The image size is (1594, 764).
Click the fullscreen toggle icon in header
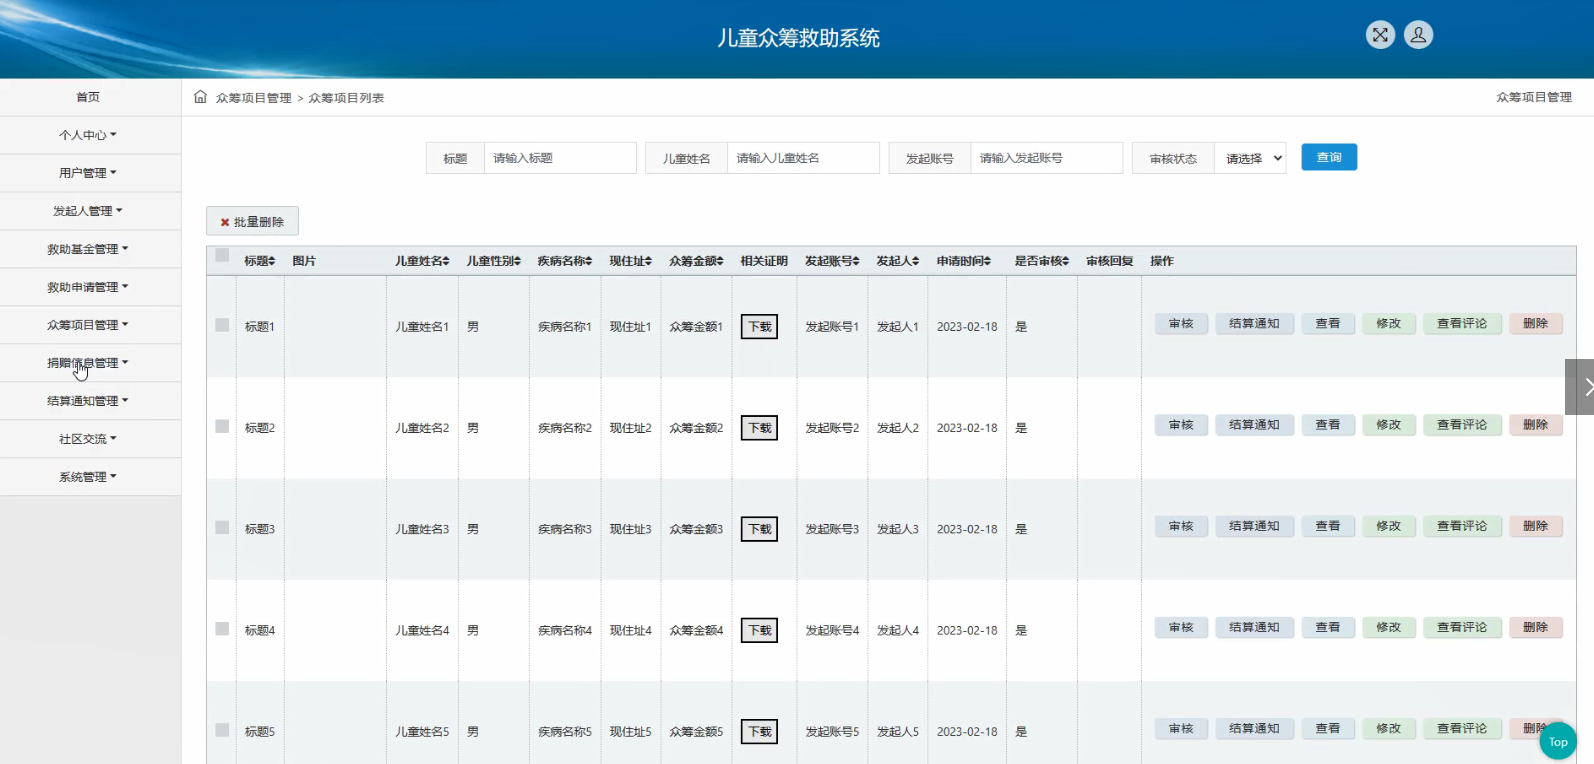(1380, 35)
